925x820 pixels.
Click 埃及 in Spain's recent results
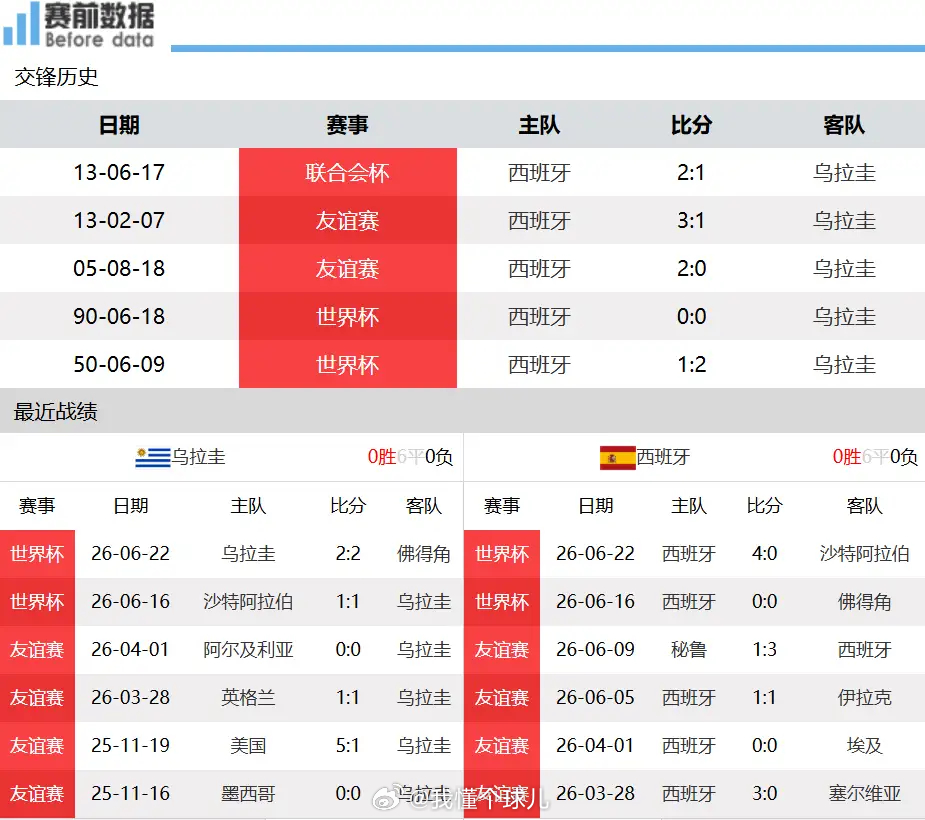pos(864,746)
